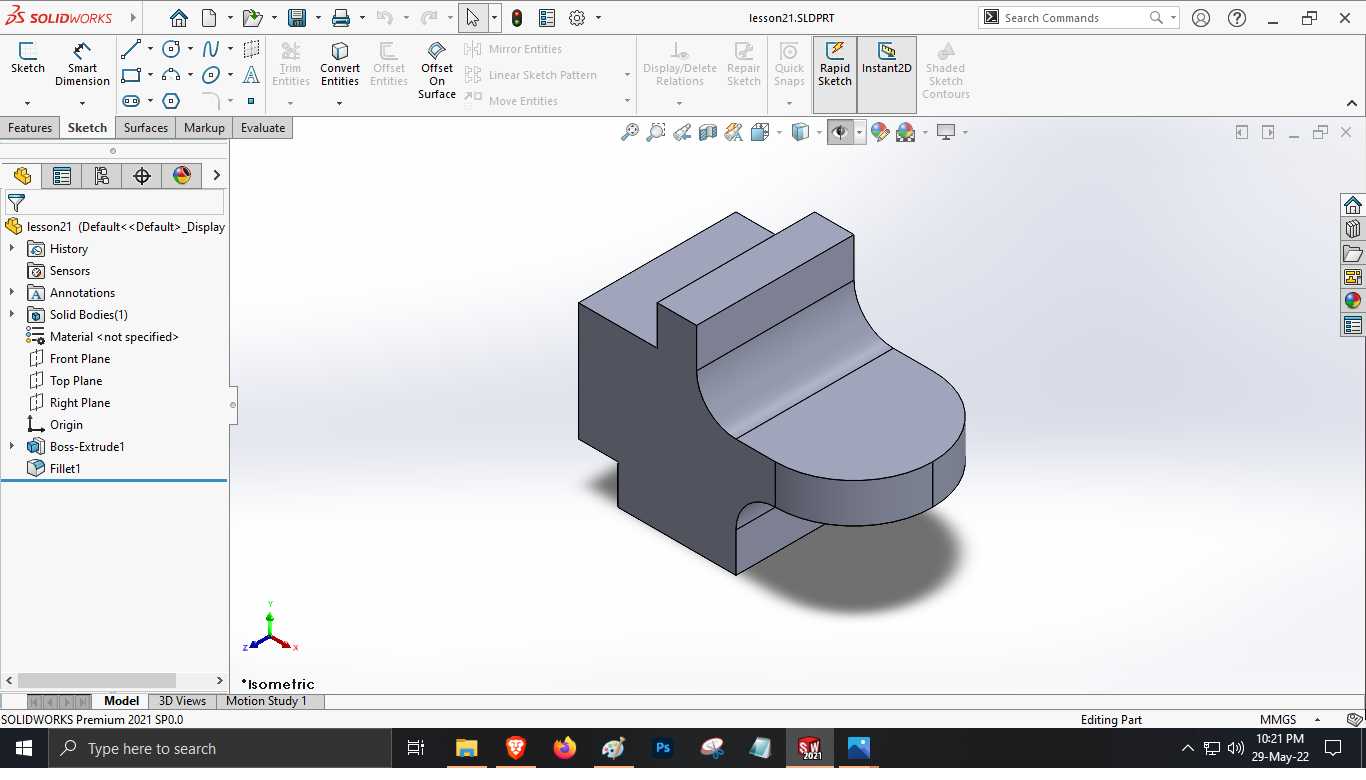Screen dimensions: 1366x780
Task: Open Photoshop from the Windows taskbar
Action: 662,748
